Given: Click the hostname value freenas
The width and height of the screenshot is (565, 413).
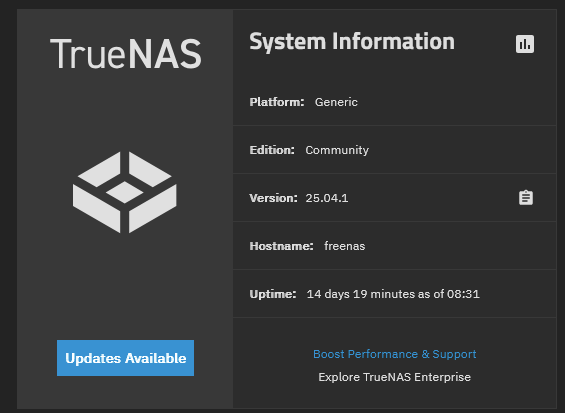Looking at the screenshot, I should [344, 246].
